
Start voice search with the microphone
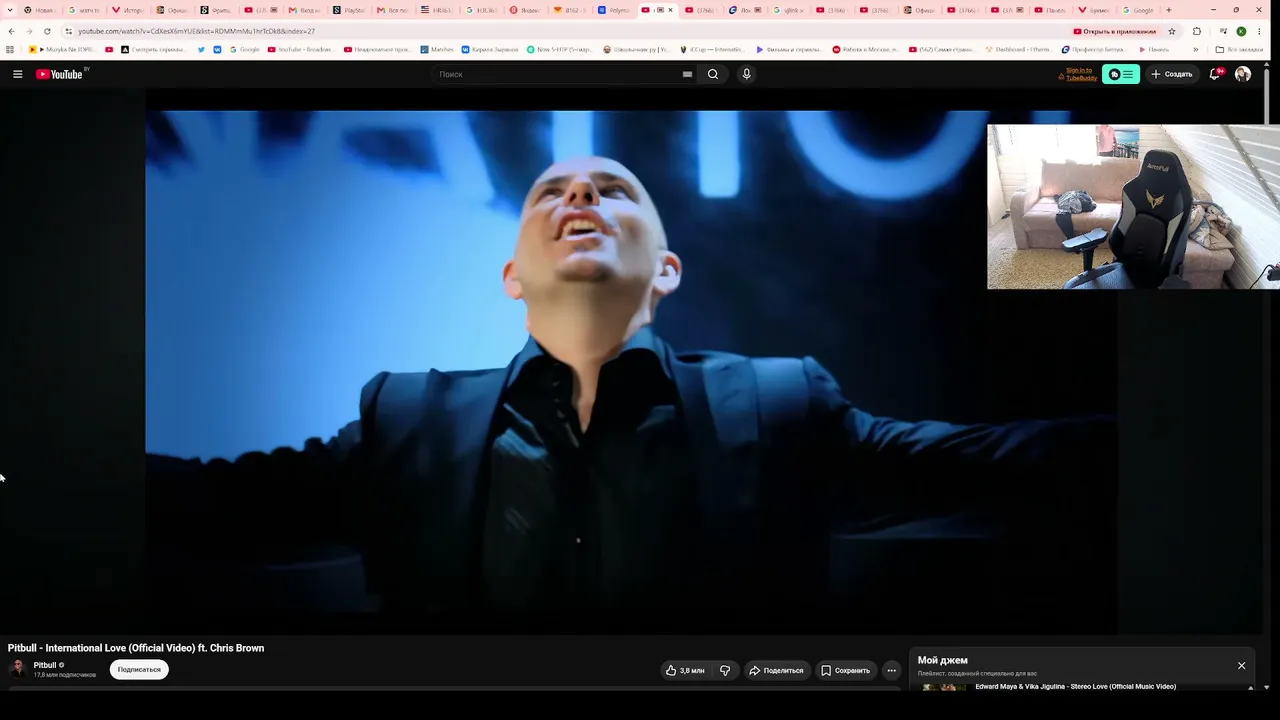[746, 74]
